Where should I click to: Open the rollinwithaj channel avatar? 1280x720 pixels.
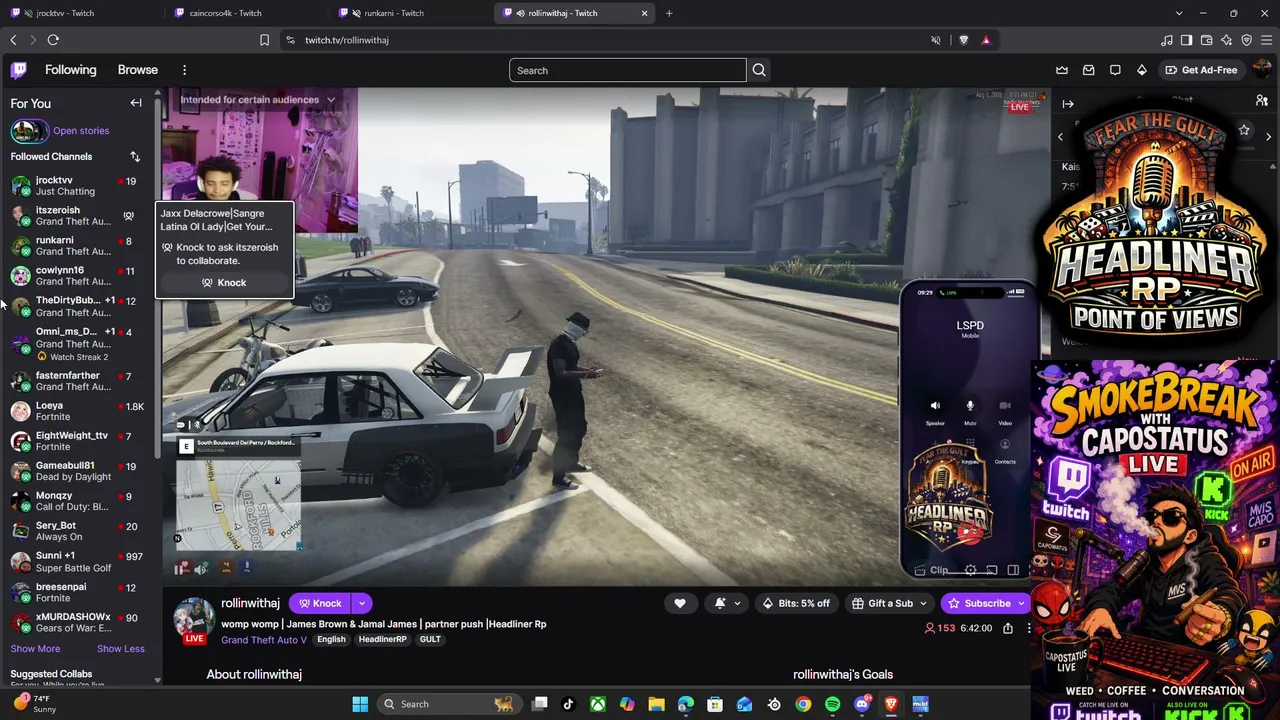[x=195, y=620]
